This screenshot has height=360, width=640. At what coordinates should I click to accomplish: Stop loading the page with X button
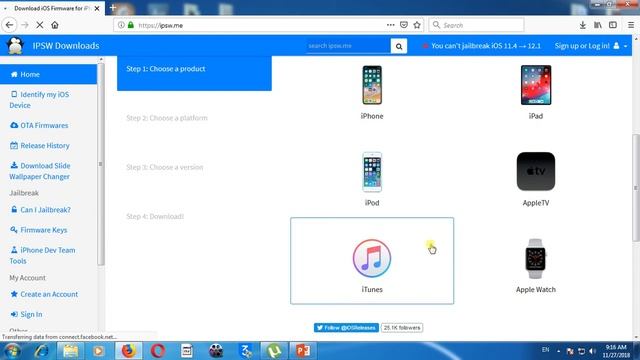40,25
